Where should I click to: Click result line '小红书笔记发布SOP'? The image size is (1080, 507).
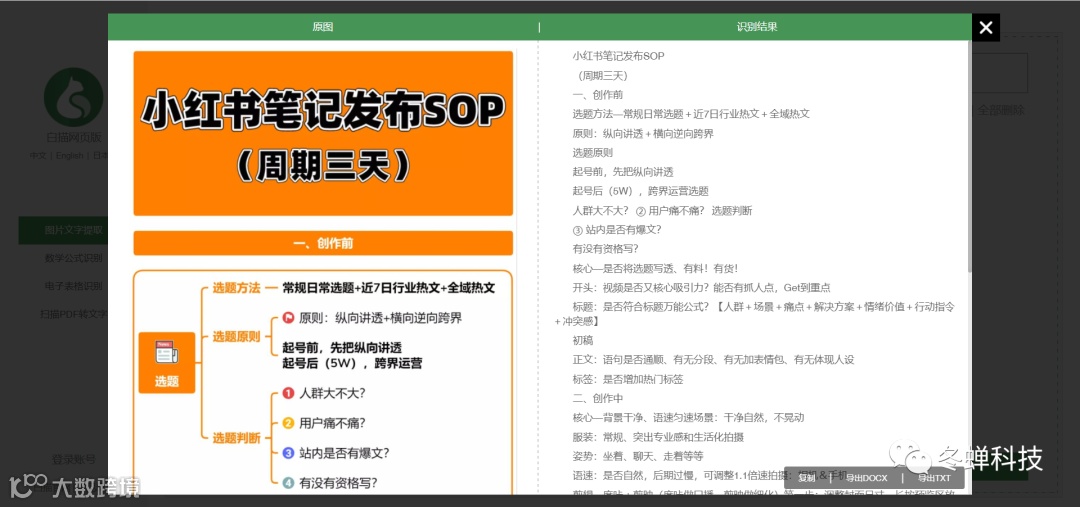(619, 56)
